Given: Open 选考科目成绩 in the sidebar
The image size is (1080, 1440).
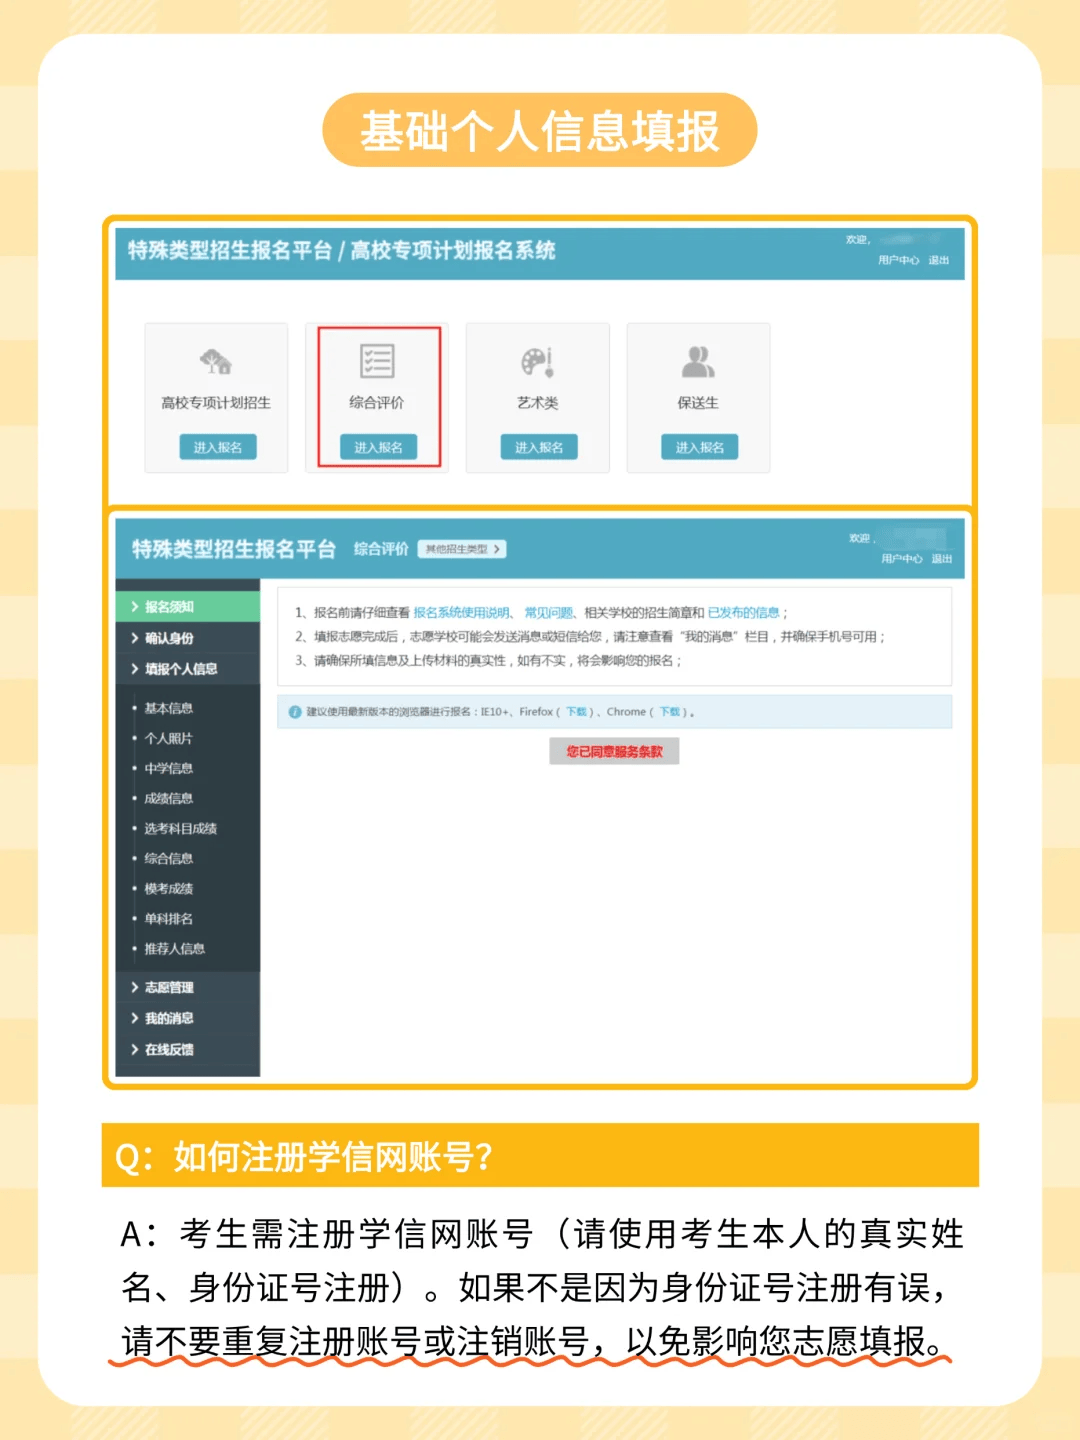Looking at the screenshot, I should coord(180,828).
